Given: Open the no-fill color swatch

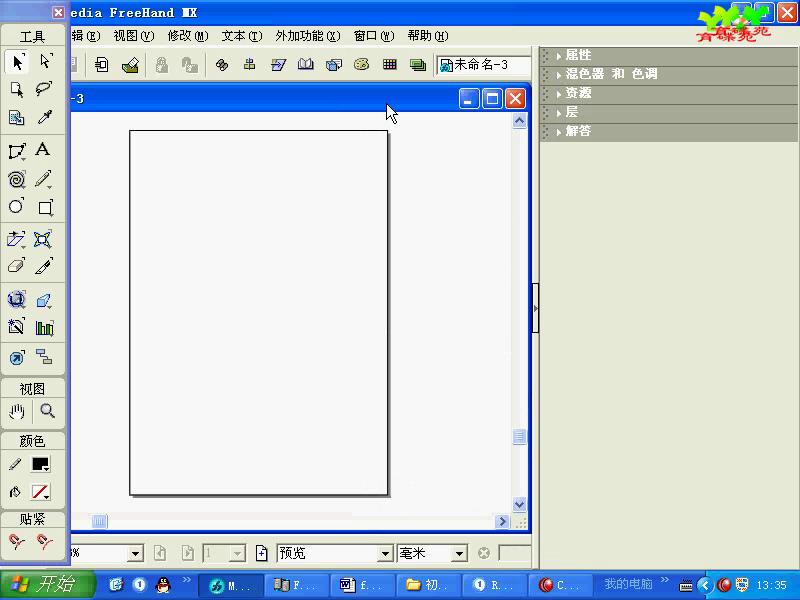Looking at the screenshot, I should [x=41, y=492].
